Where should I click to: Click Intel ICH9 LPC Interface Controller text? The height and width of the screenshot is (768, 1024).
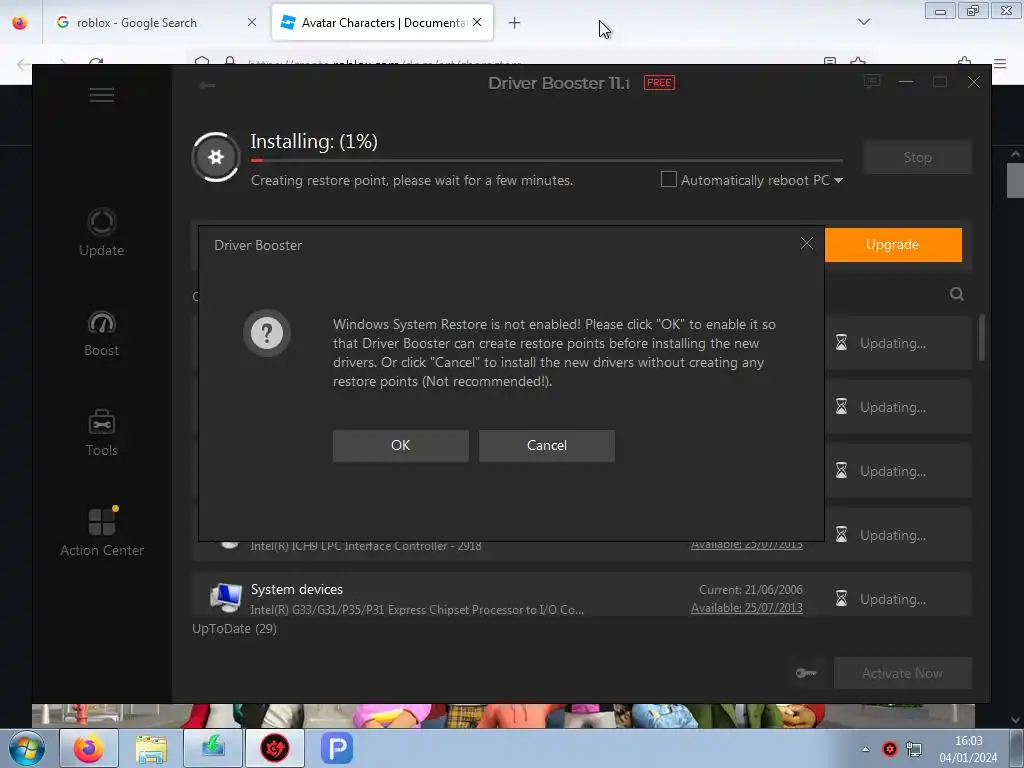[x=366, y=546]
